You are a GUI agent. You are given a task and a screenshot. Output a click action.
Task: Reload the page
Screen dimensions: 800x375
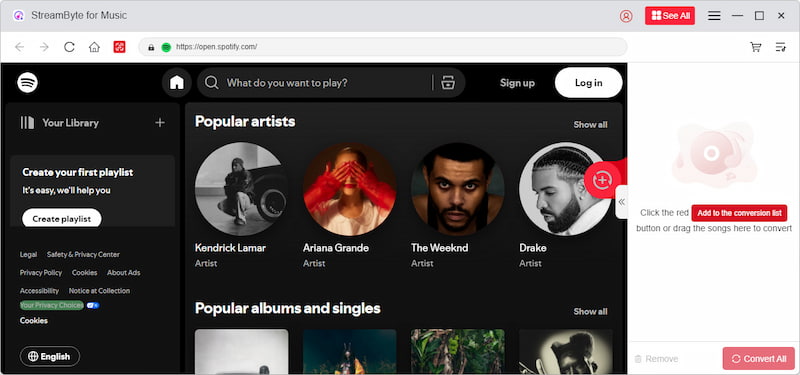pos(69,47)
